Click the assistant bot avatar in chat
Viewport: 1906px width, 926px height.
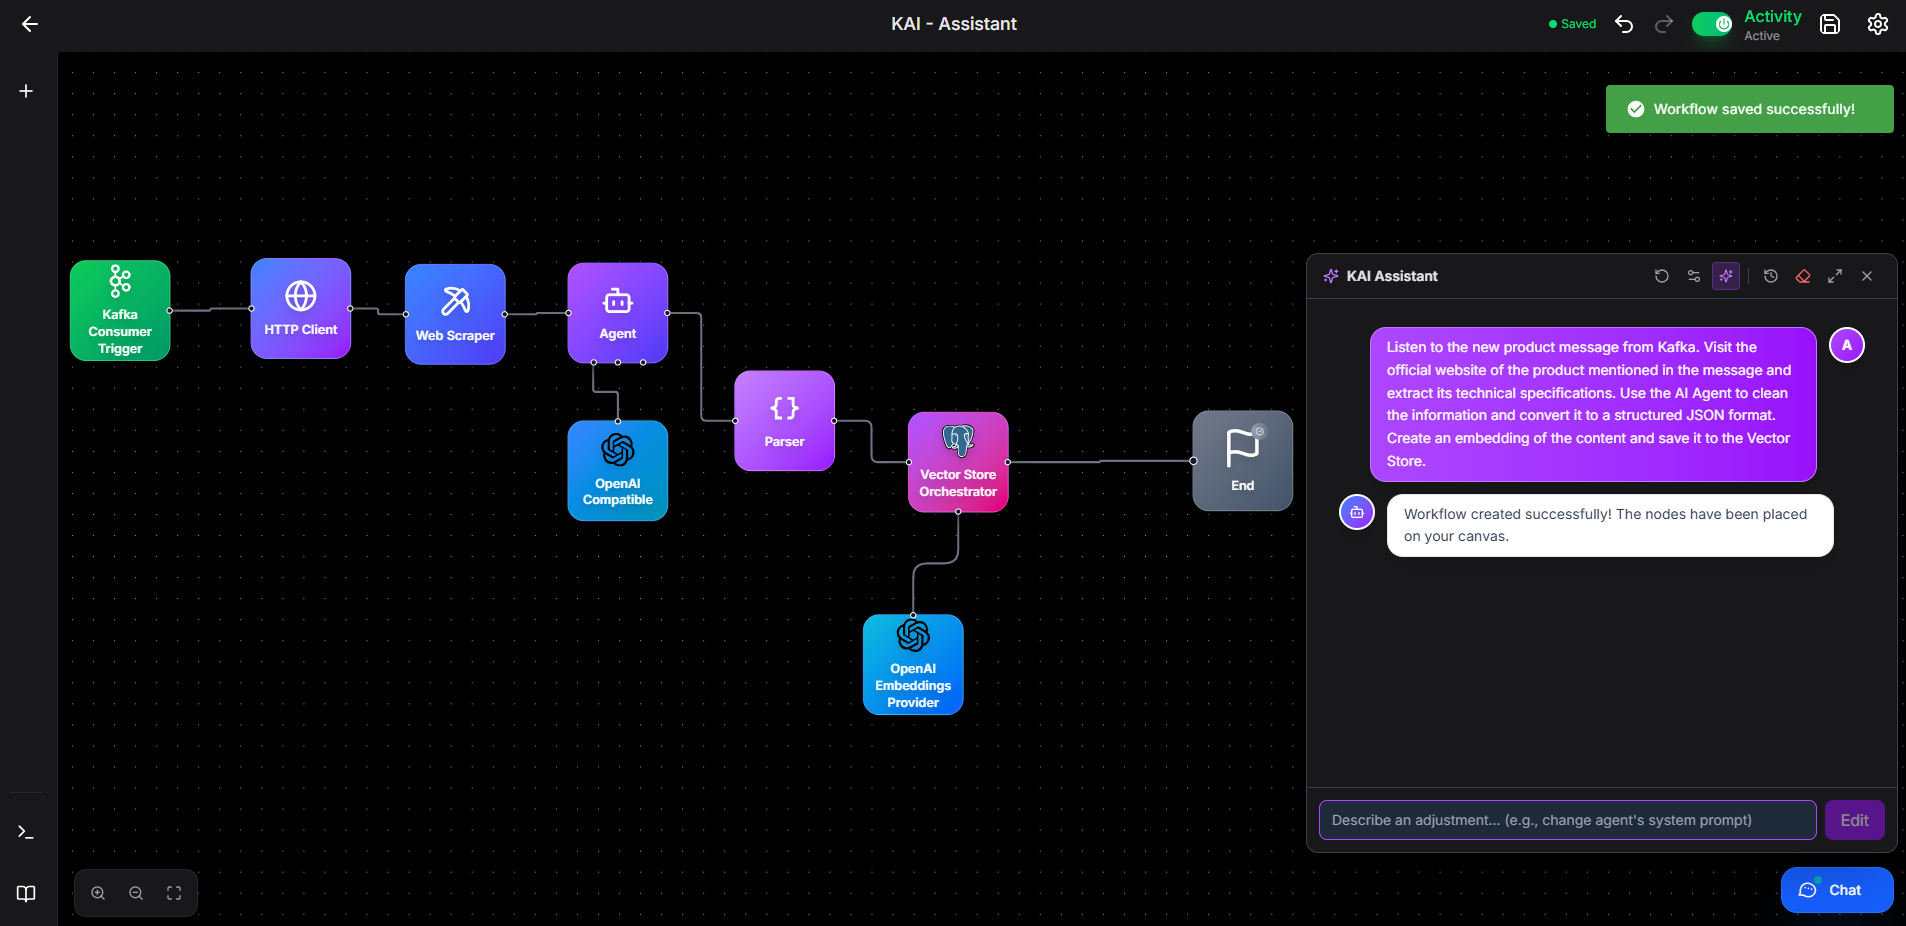pyautogui.click(x=1357, y=512)
